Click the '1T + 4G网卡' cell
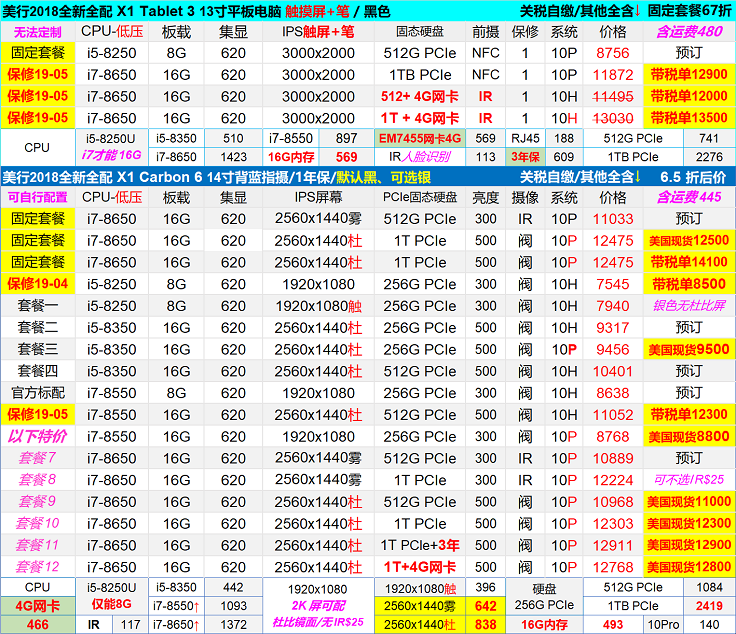 (420, 118)
